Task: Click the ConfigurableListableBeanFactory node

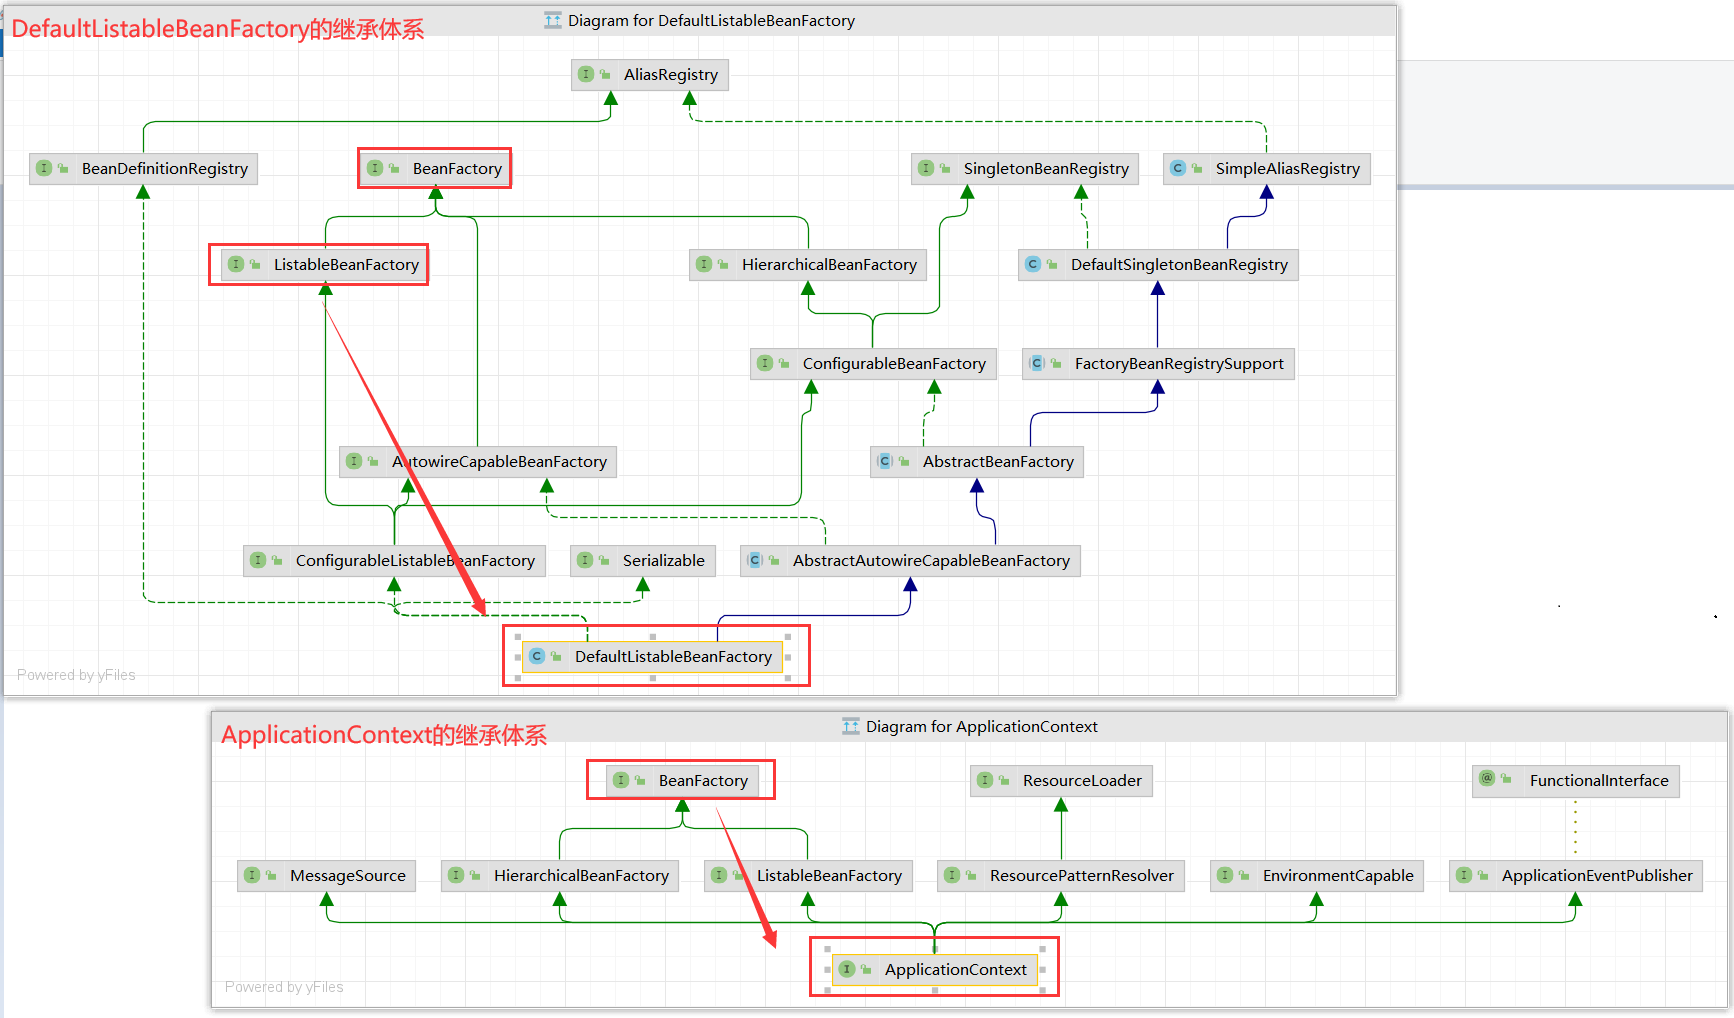Action: [394, 561]
